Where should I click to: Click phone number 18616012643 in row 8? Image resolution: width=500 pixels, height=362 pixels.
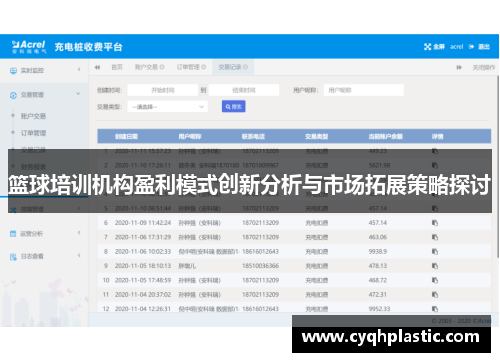point(260,251)
